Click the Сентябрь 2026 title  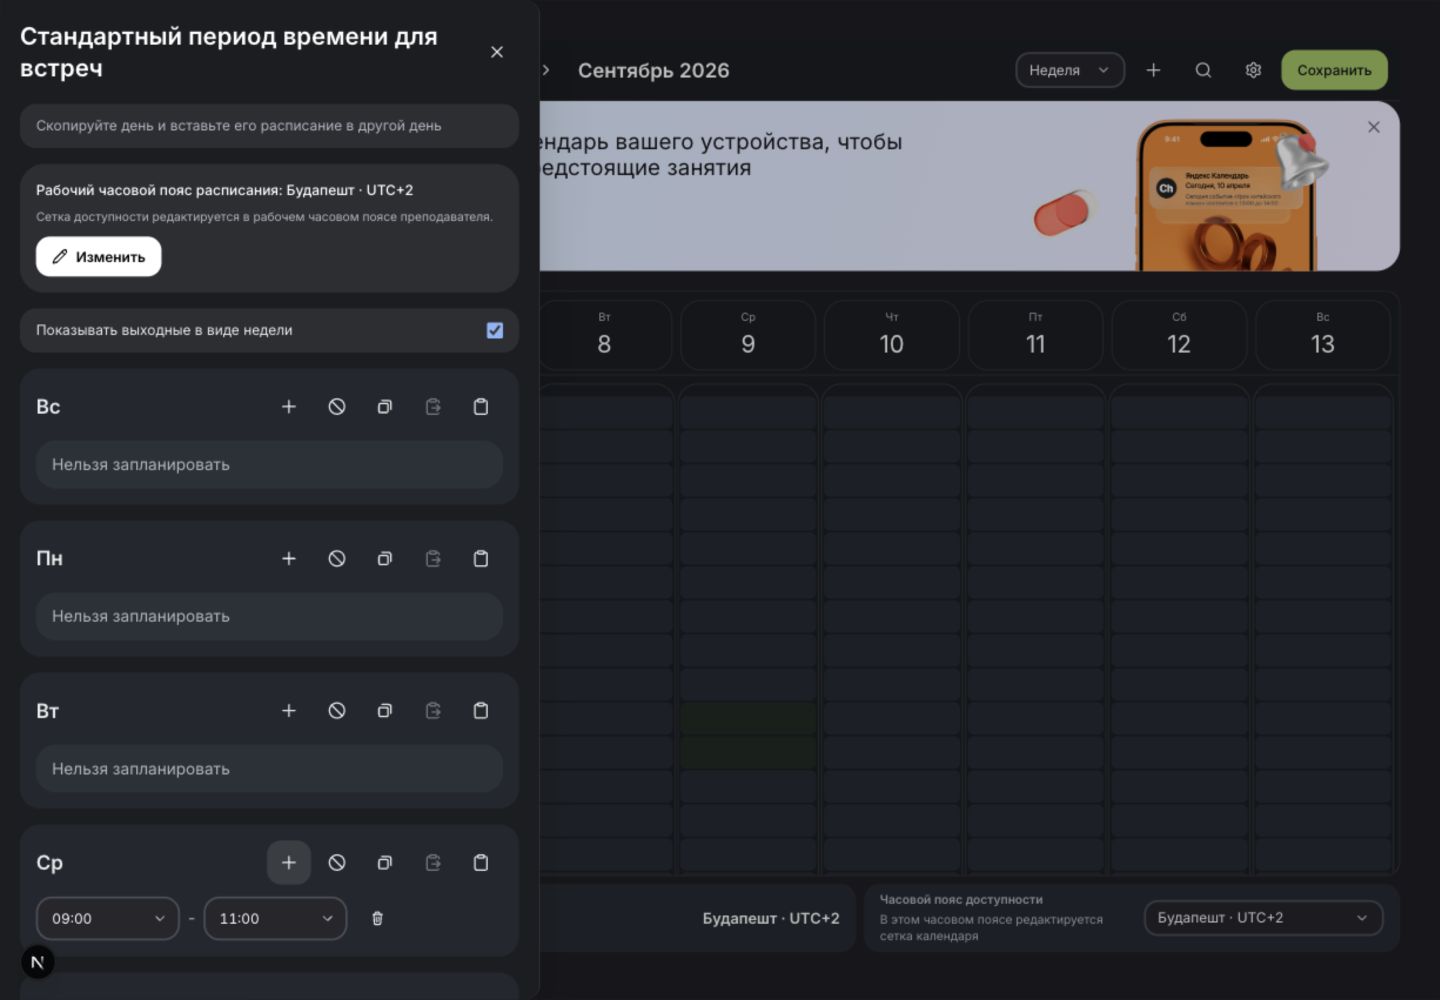pyautogui.click(x=654, y=70)
